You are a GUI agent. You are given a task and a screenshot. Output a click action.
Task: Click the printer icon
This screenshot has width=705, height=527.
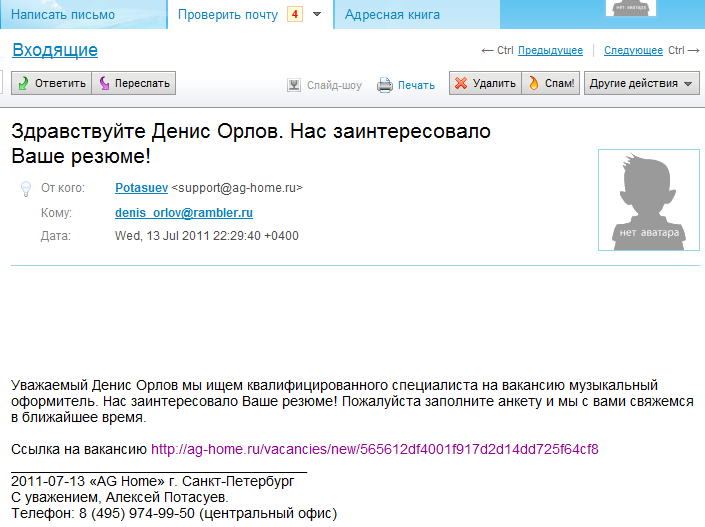click(x=384, y=85)
